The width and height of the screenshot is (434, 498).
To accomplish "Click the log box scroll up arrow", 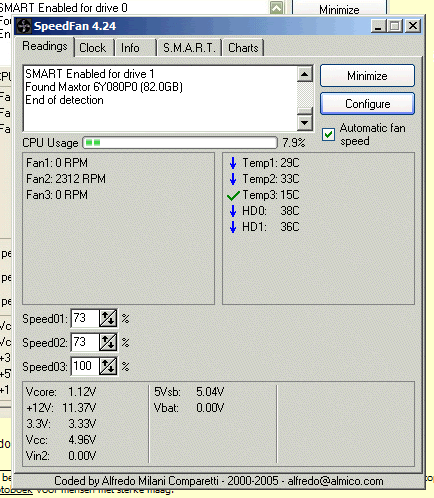I will point(305,74).
